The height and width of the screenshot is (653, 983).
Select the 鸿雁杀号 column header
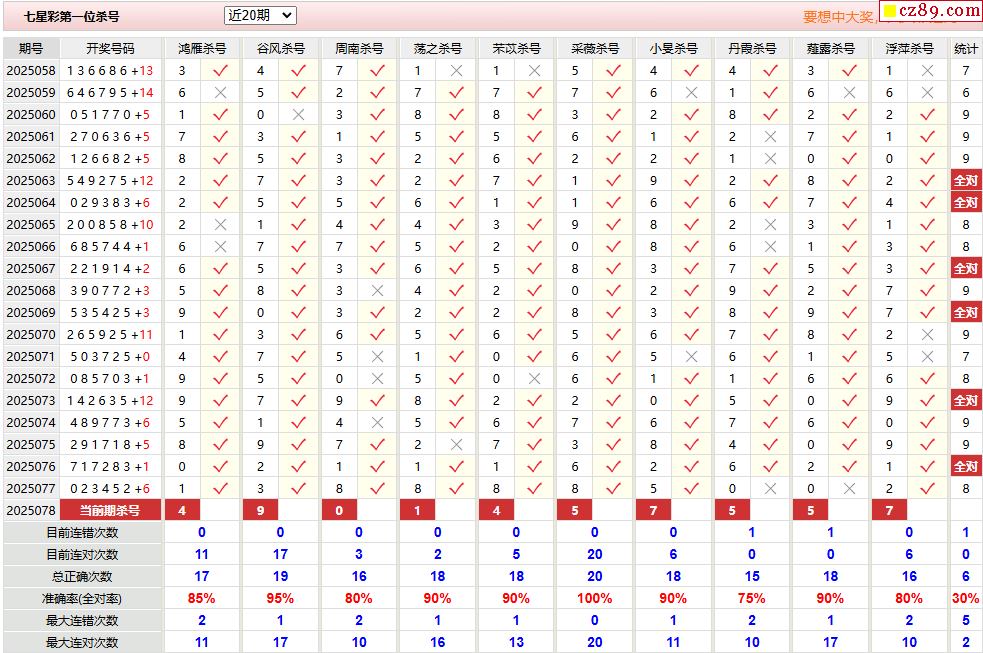coord(202,48)
